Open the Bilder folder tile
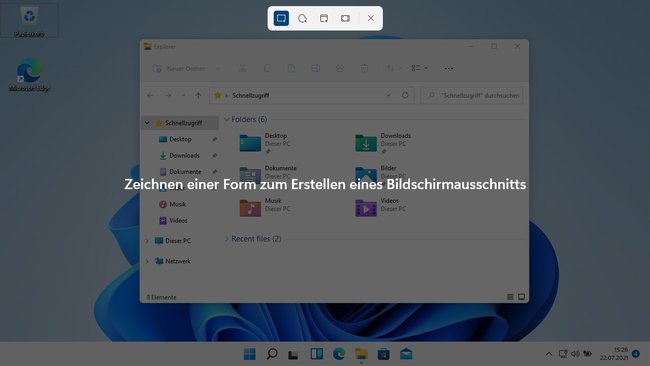Screen dimensions: 650x366 [x=380, y=175]
